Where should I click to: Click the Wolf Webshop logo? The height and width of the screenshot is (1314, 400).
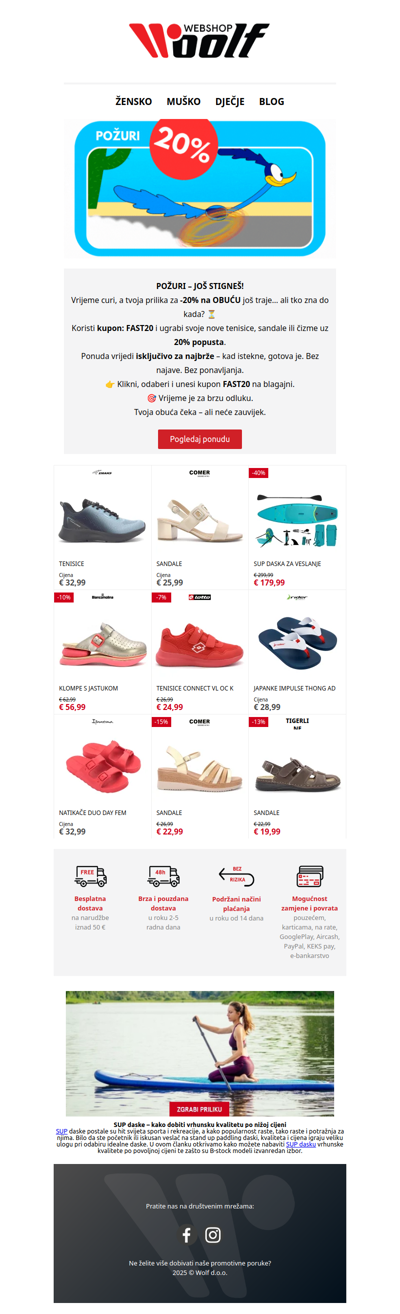coord(199,42)
